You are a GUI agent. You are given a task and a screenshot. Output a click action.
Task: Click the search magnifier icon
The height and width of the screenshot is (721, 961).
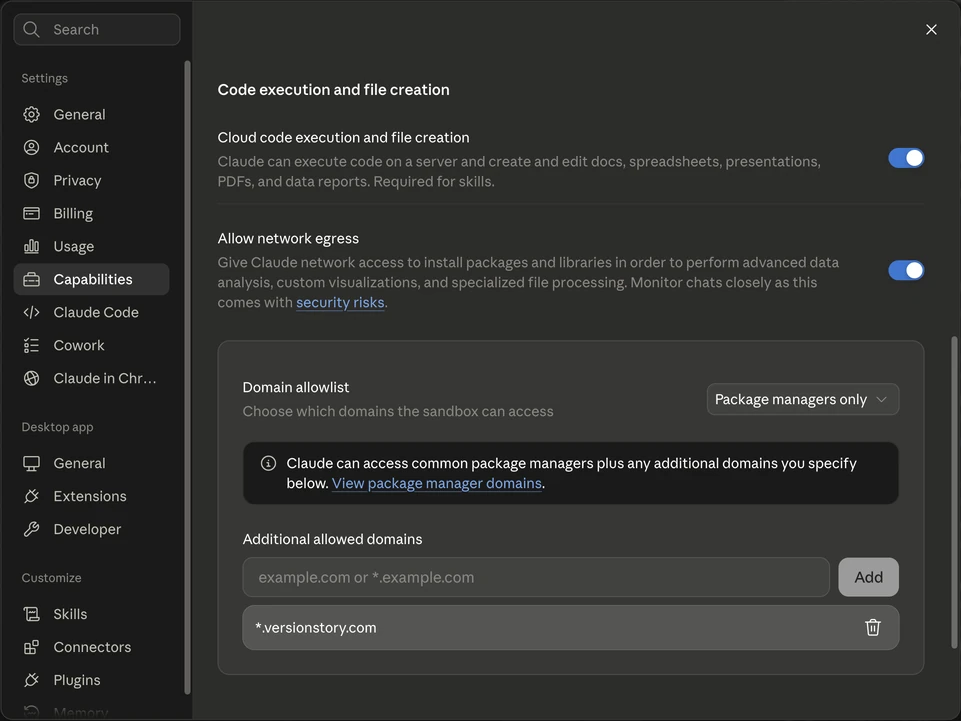point(31,29)
